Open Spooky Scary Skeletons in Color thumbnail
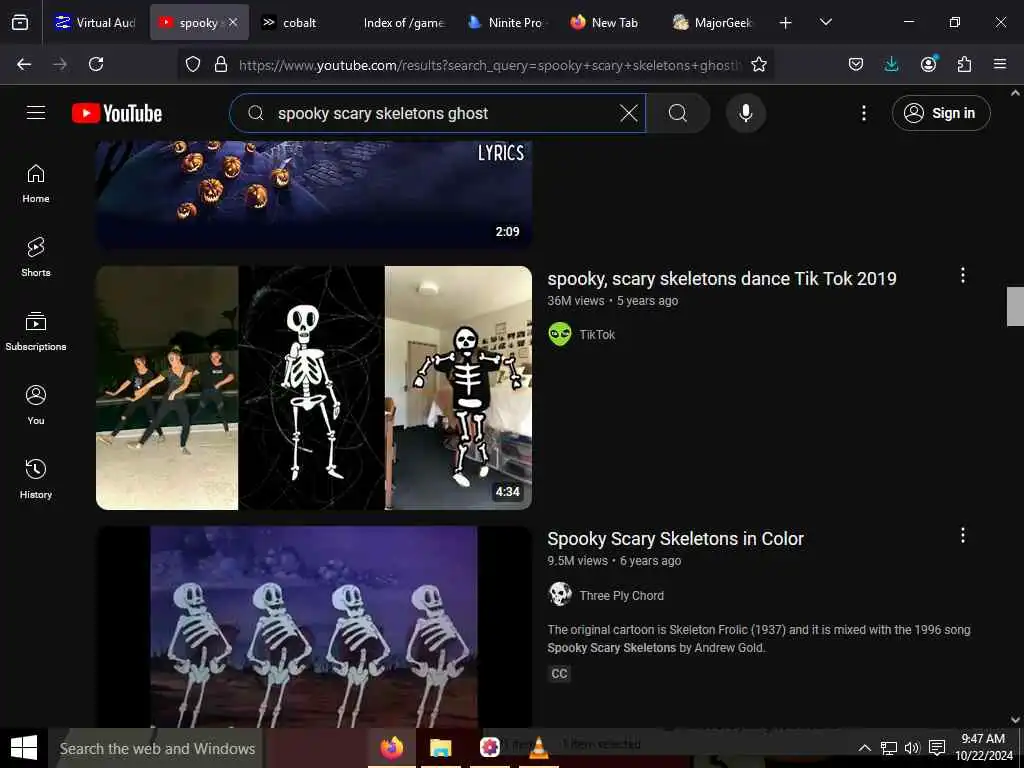Image resolution: width=1024 pixels, height=768 pixels. pos(314,627)
